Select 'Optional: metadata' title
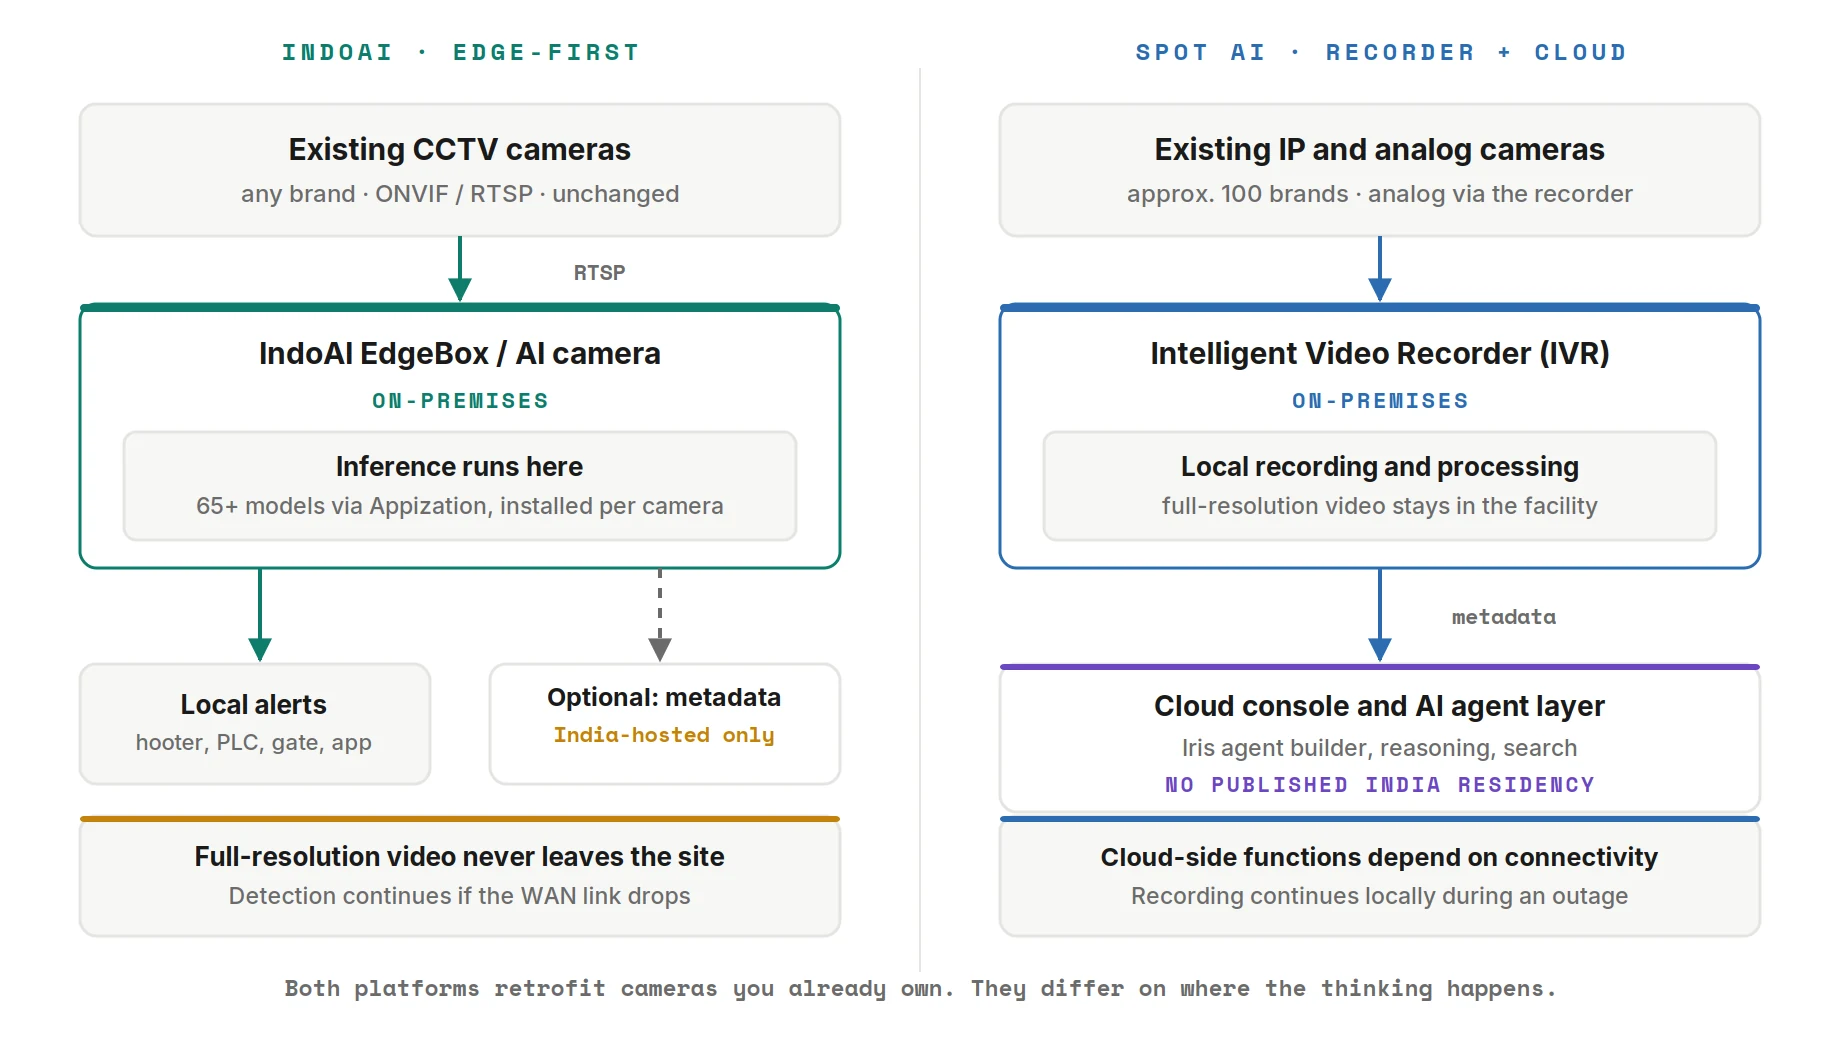This screenshot has height=1040, width=1840. tap(664, 697)
